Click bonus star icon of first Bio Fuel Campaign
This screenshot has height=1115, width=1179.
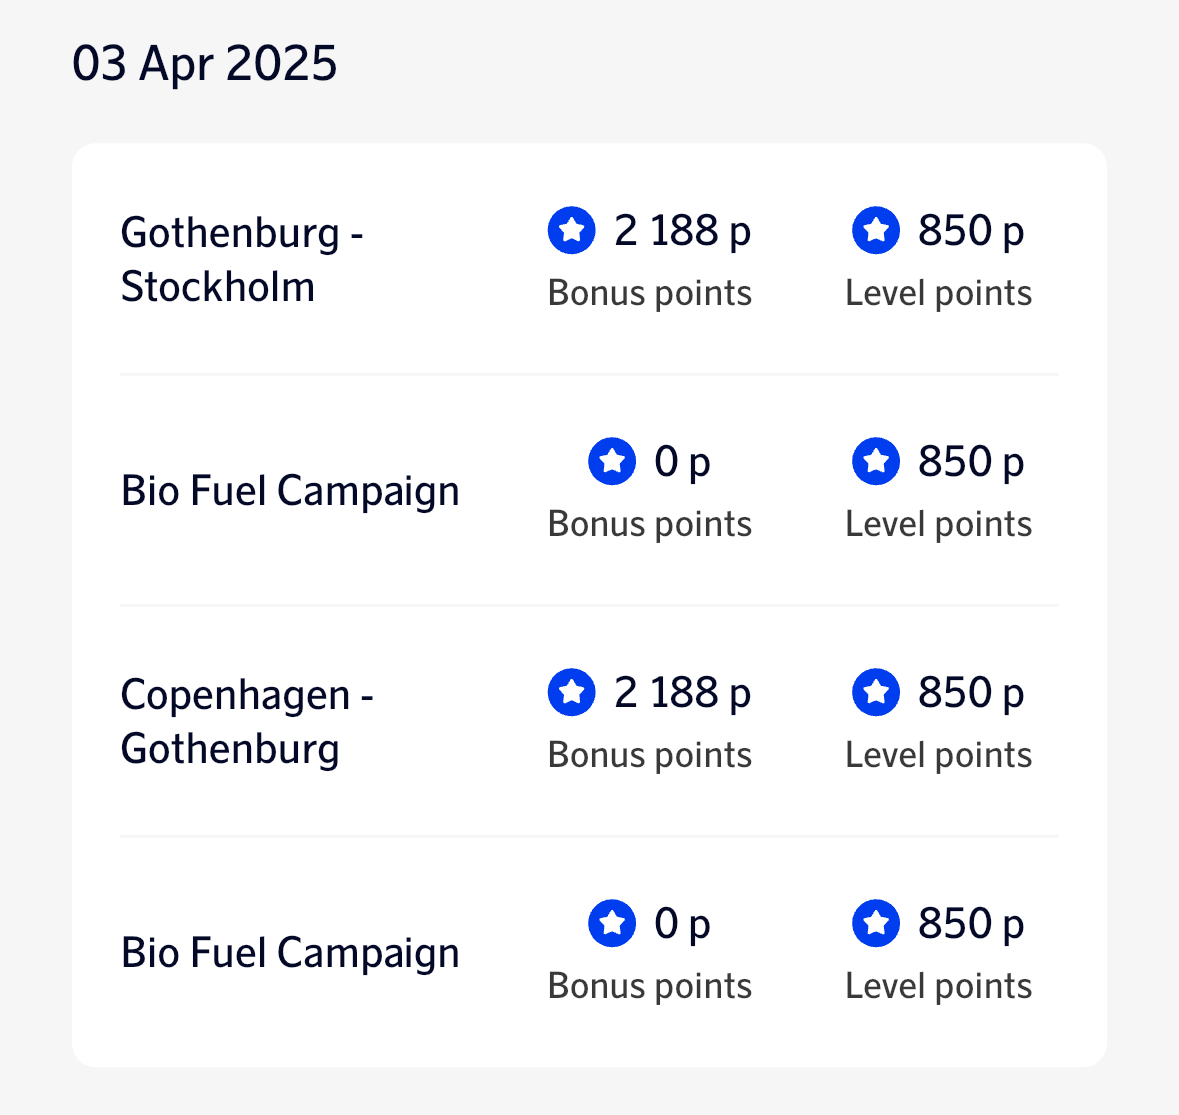(x=612, y=462)
